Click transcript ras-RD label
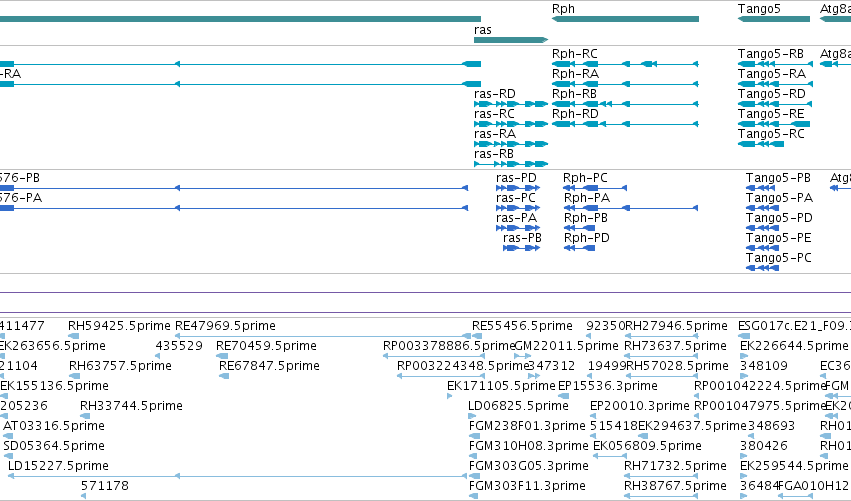Screen dimensions: 851x501 (494, 94)
